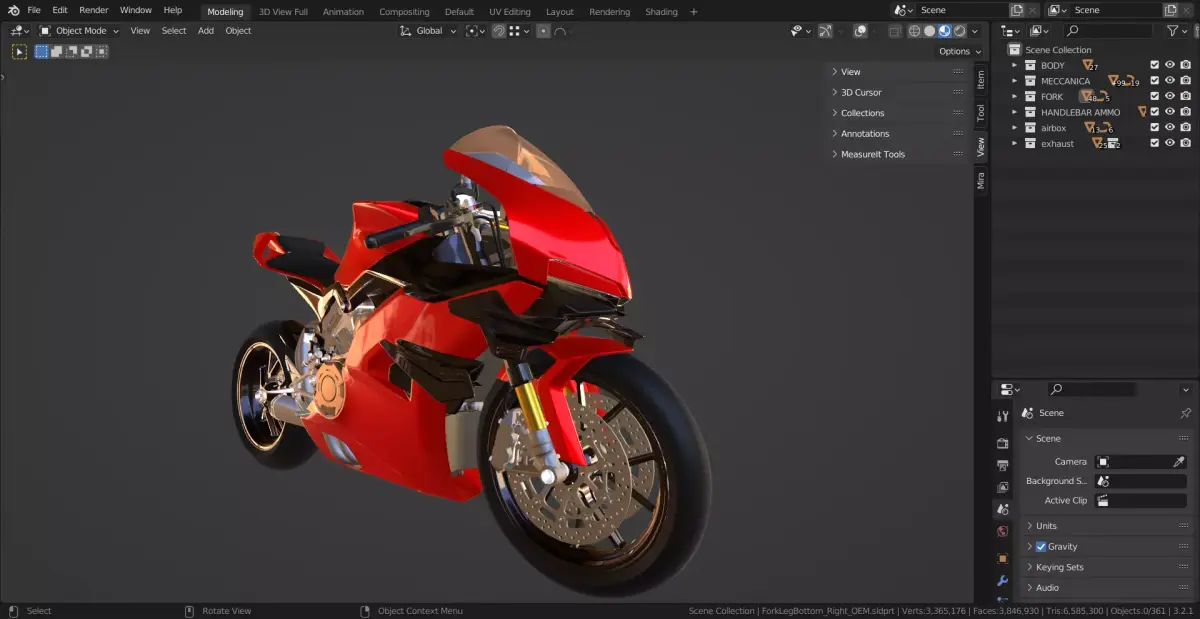
Task: Open the Item sidebar tab
Action: (981, 79)
